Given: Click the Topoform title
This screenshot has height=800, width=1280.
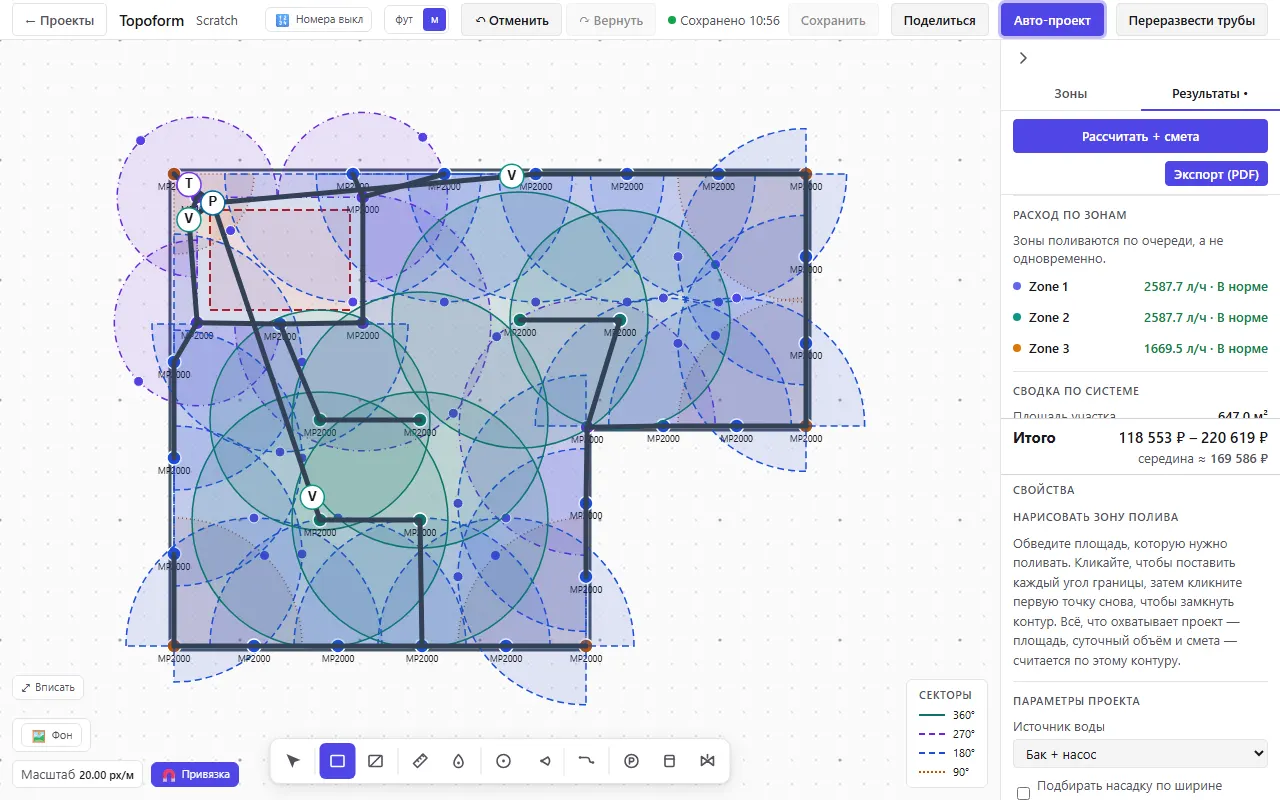Looking at the screenshot, I should (x=151, y=20).
